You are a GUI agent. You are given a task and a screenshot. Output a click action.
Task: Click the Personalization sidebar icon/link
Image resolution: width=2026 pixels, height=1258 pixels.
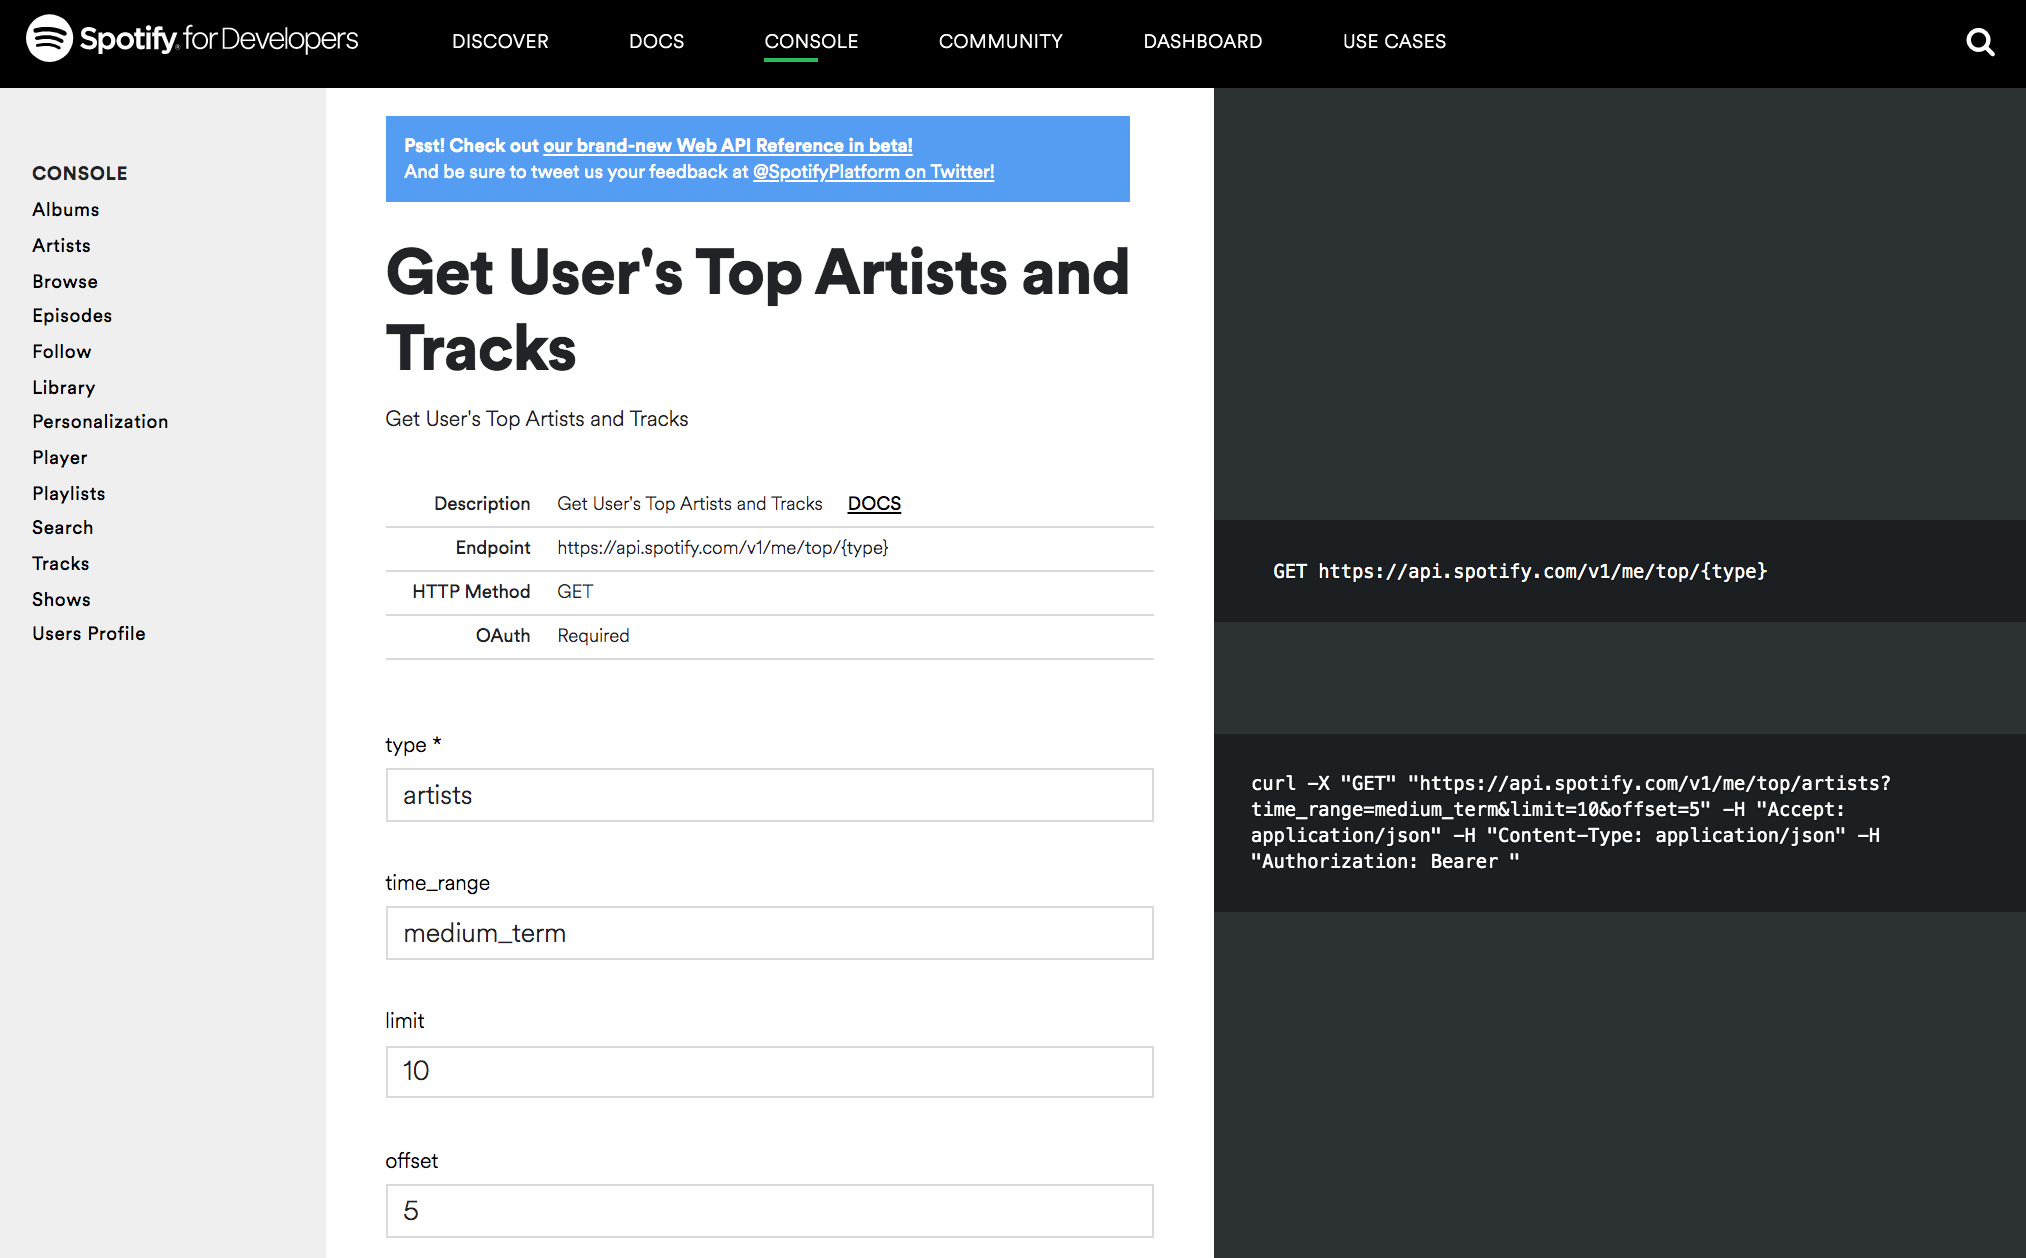click(99, 422)
